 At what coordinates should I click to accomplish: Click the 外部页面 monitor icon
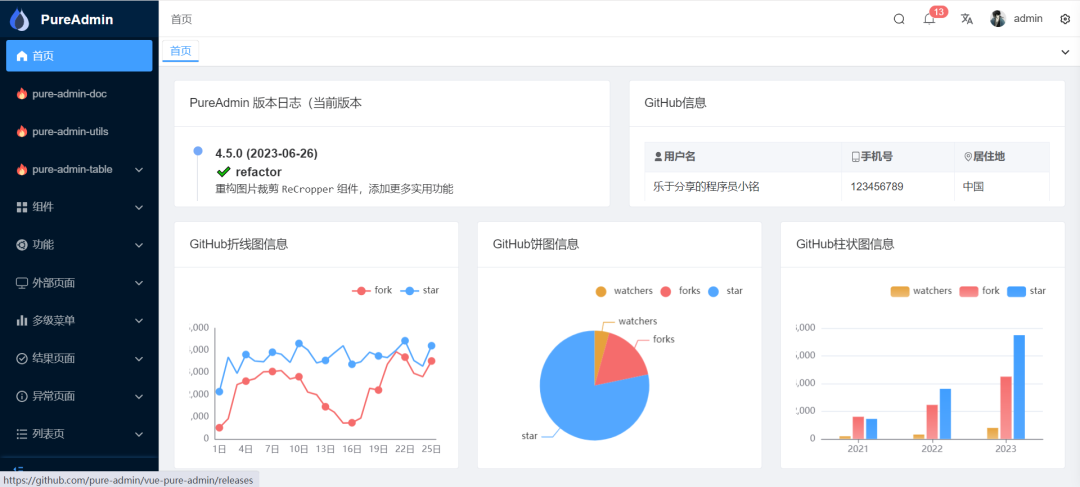[21, 283]
